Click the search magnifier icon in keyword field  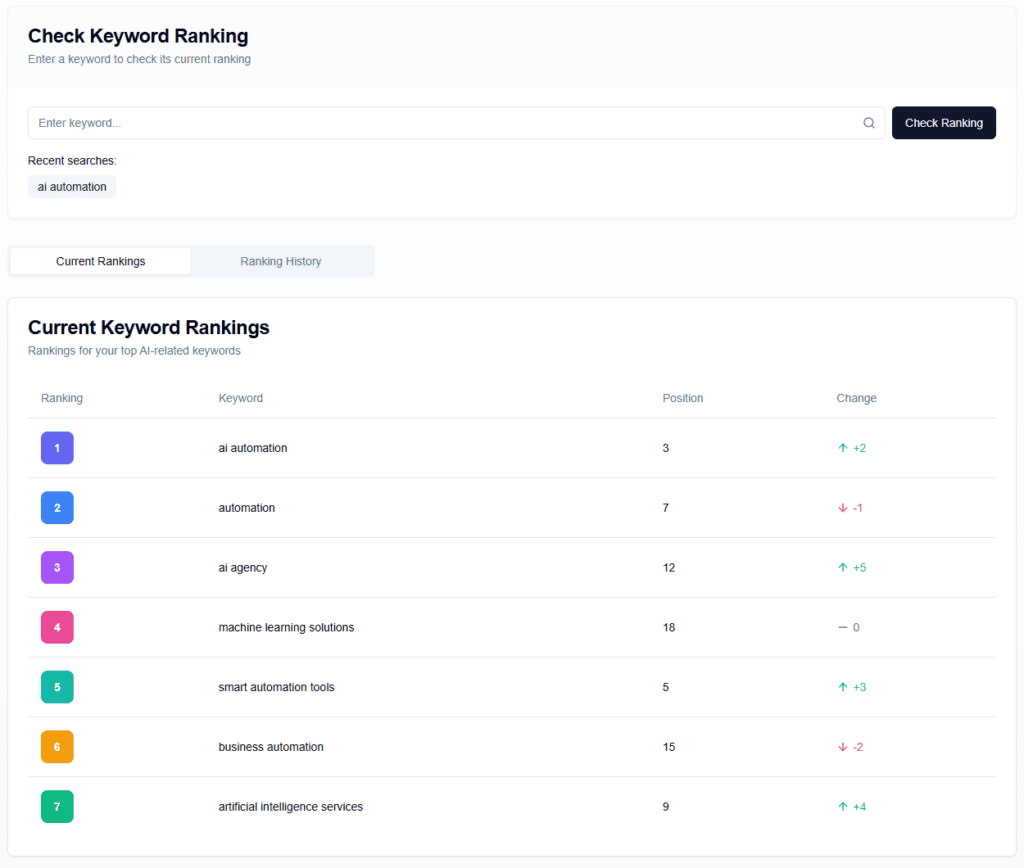tap(869, 123)
